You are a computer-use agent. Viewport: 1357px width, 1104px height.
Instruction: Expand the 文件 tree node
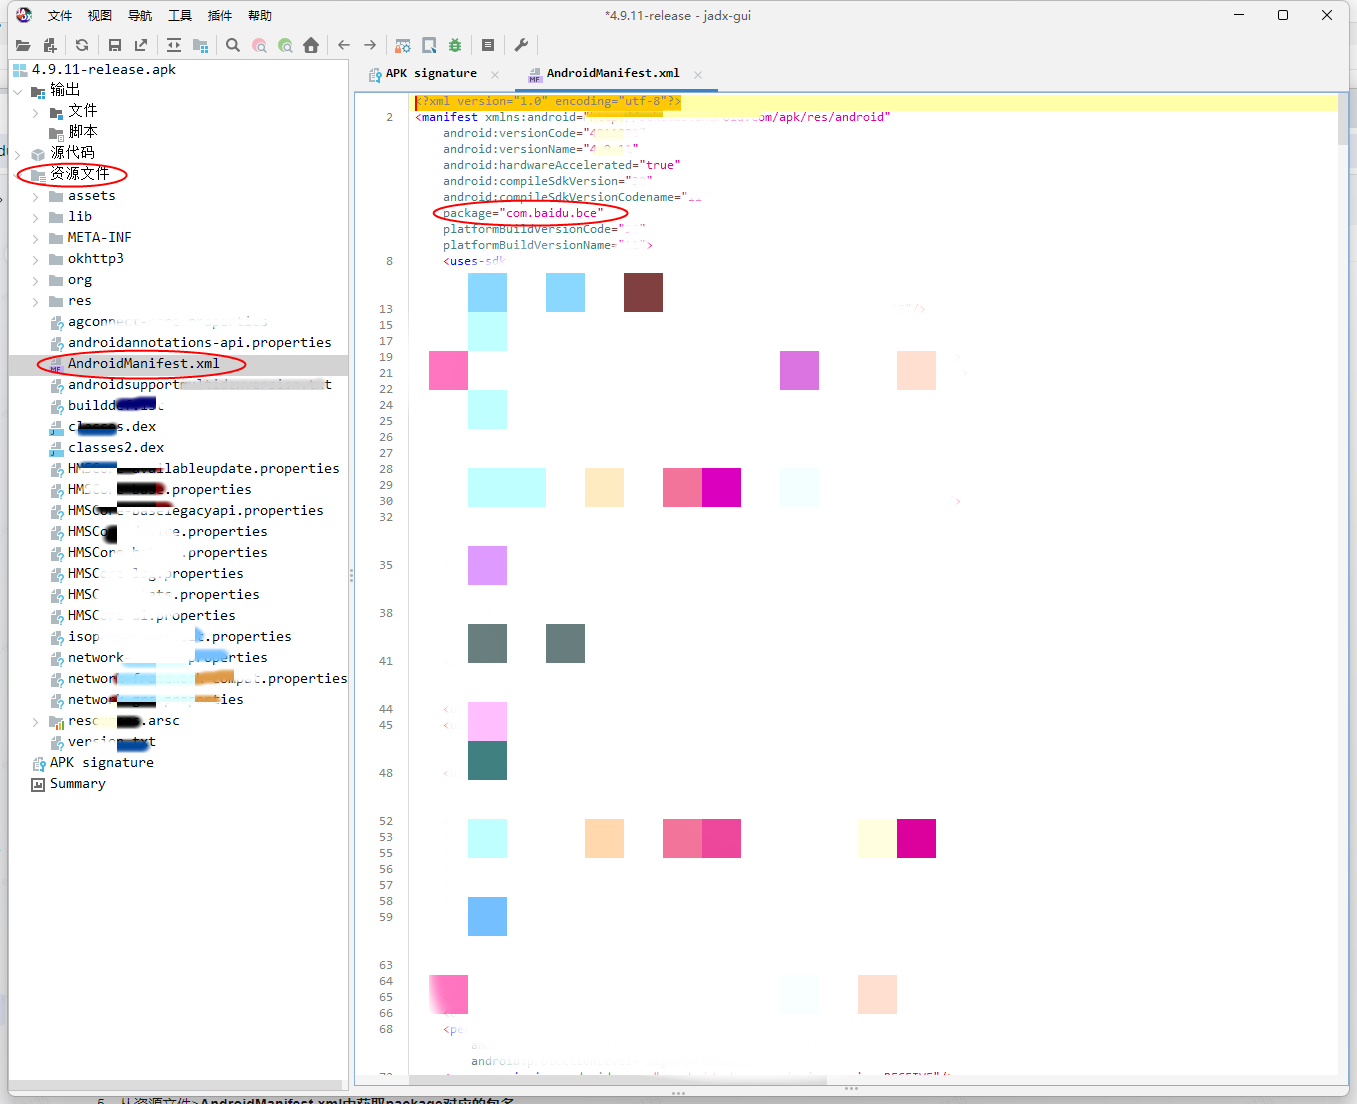coord(36,112)
